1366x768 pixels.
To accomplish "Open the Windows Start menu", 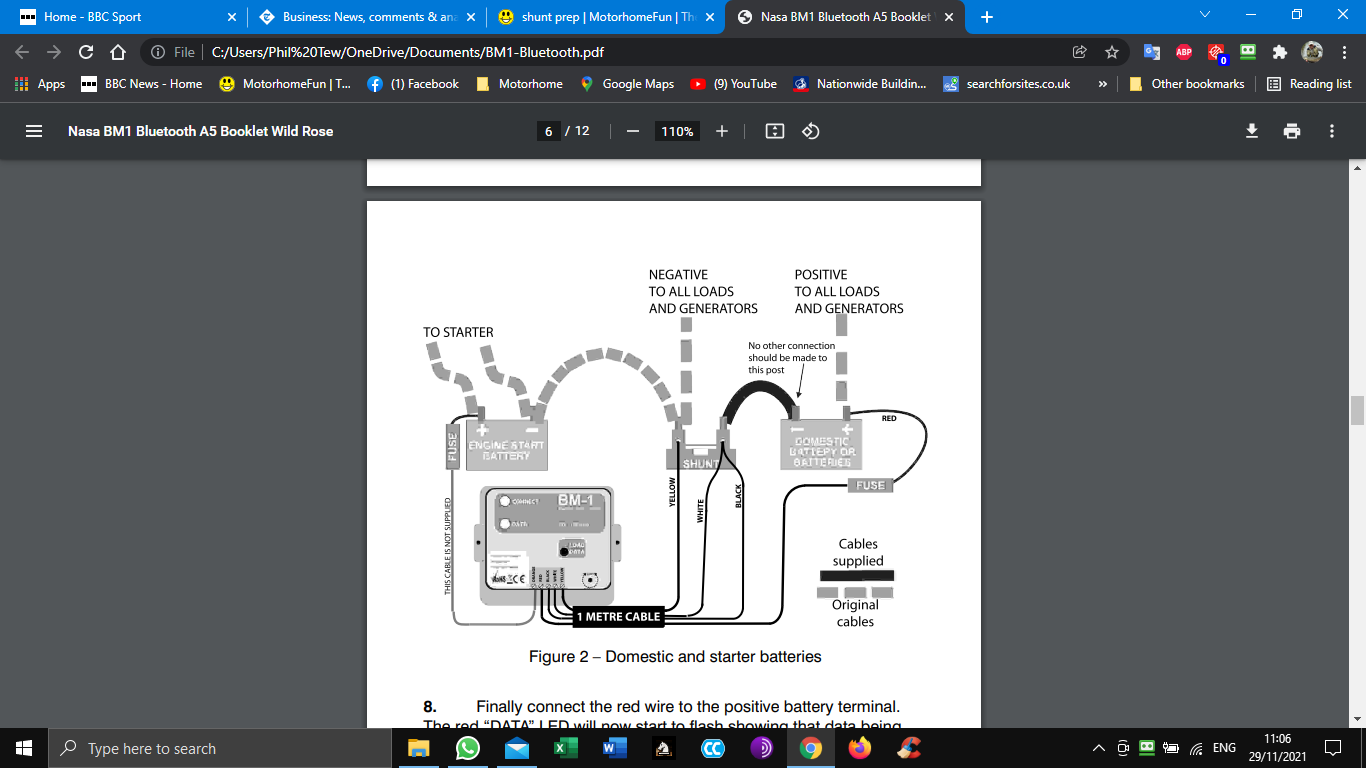I will click(x=24, y=748).
